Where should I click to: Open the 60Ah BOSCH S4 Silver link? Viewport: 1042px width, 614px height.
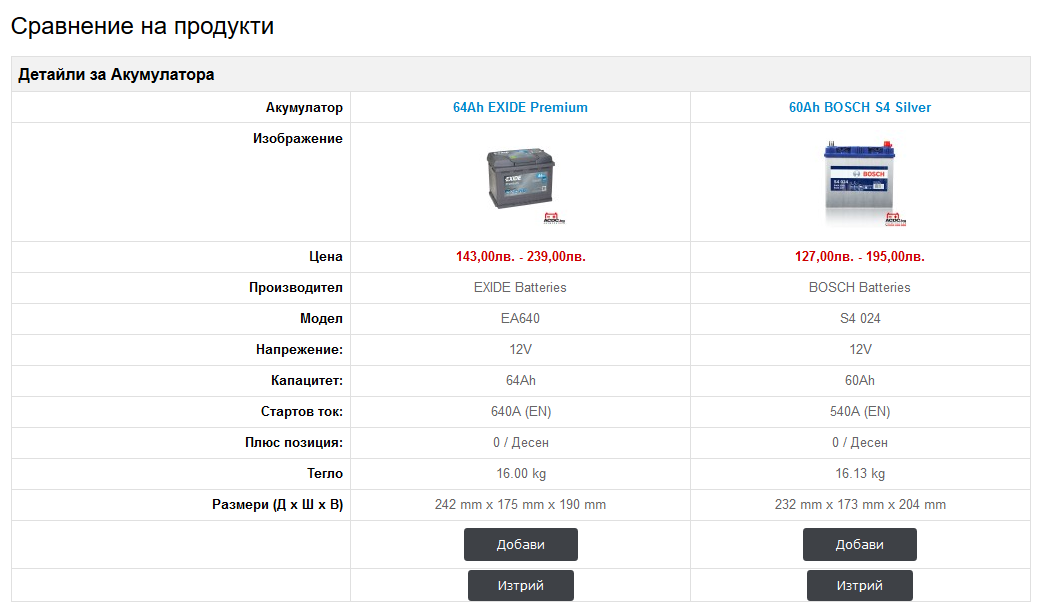(860, 108)
